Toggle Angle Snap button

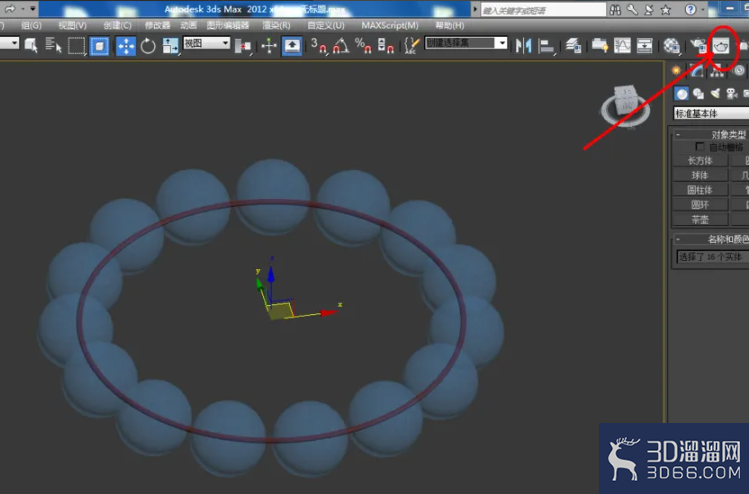point(341,46)
